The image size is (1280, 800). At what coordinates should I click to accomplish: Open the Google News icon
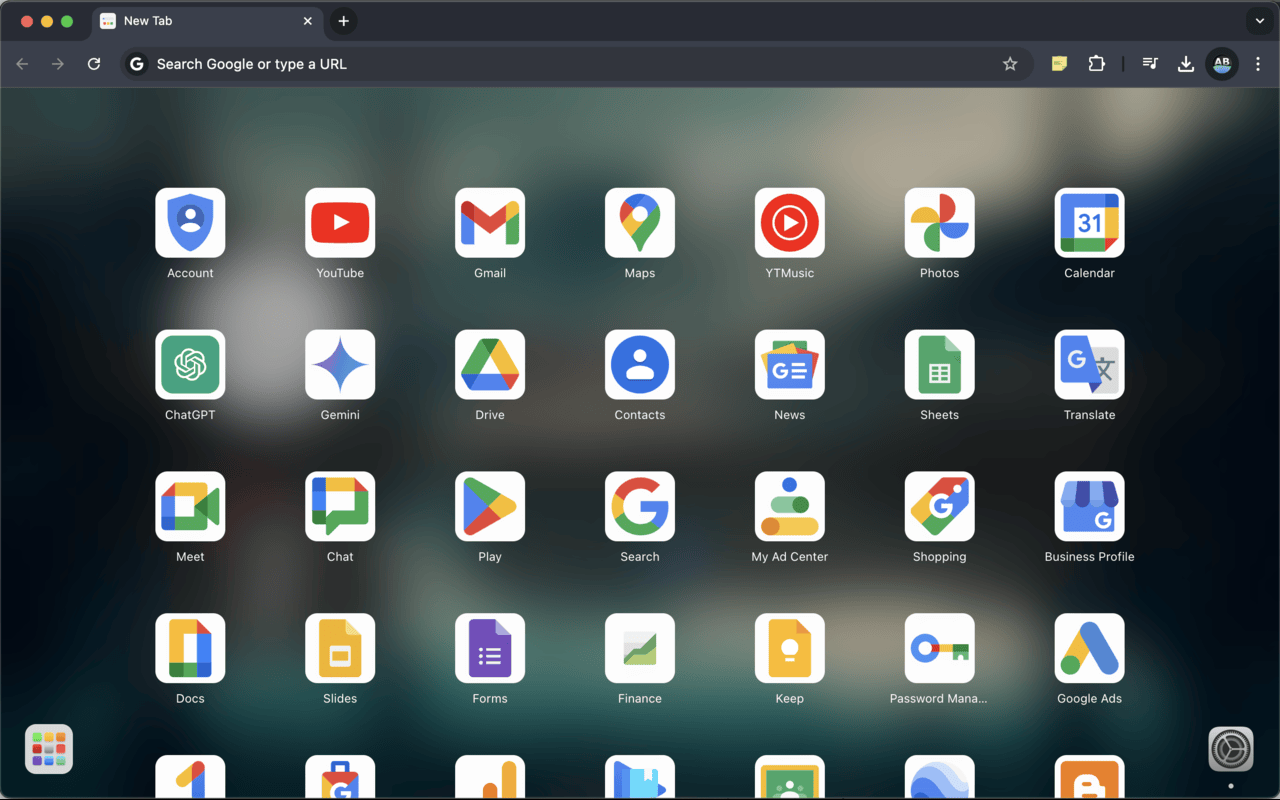click(790, 365)
